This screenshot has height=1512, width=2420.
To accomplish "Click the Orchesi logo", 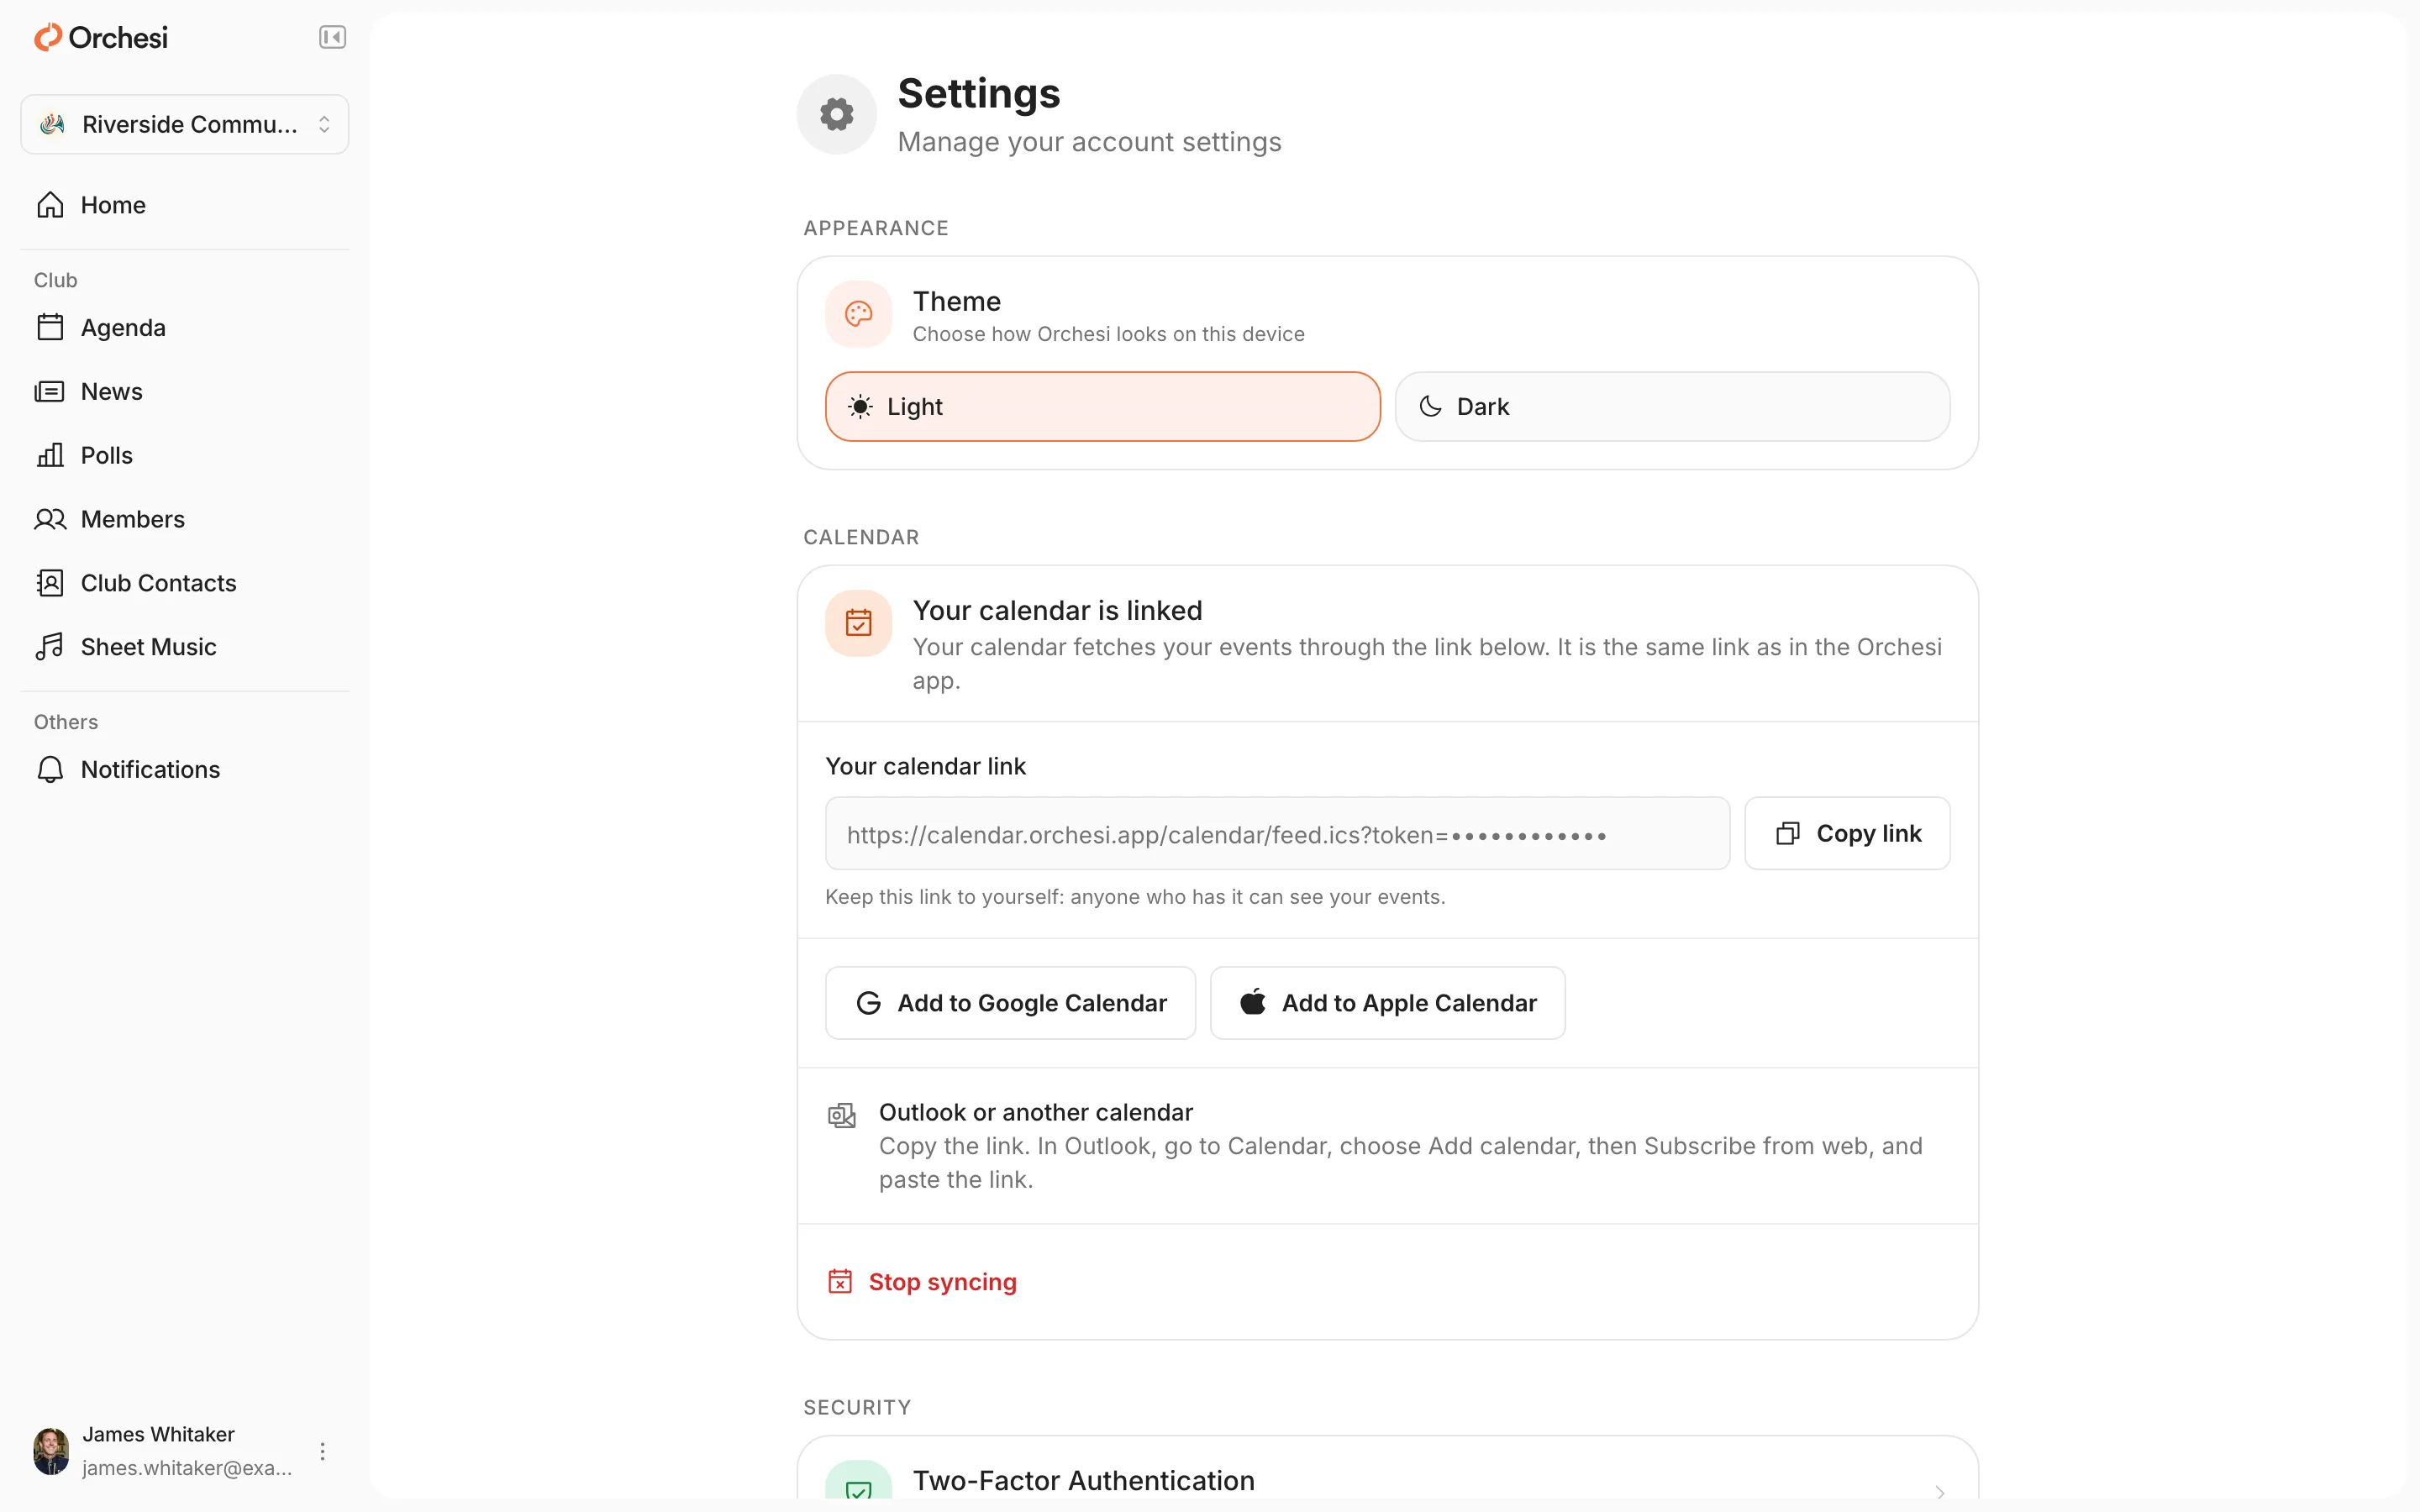I will tap(101, 38).
